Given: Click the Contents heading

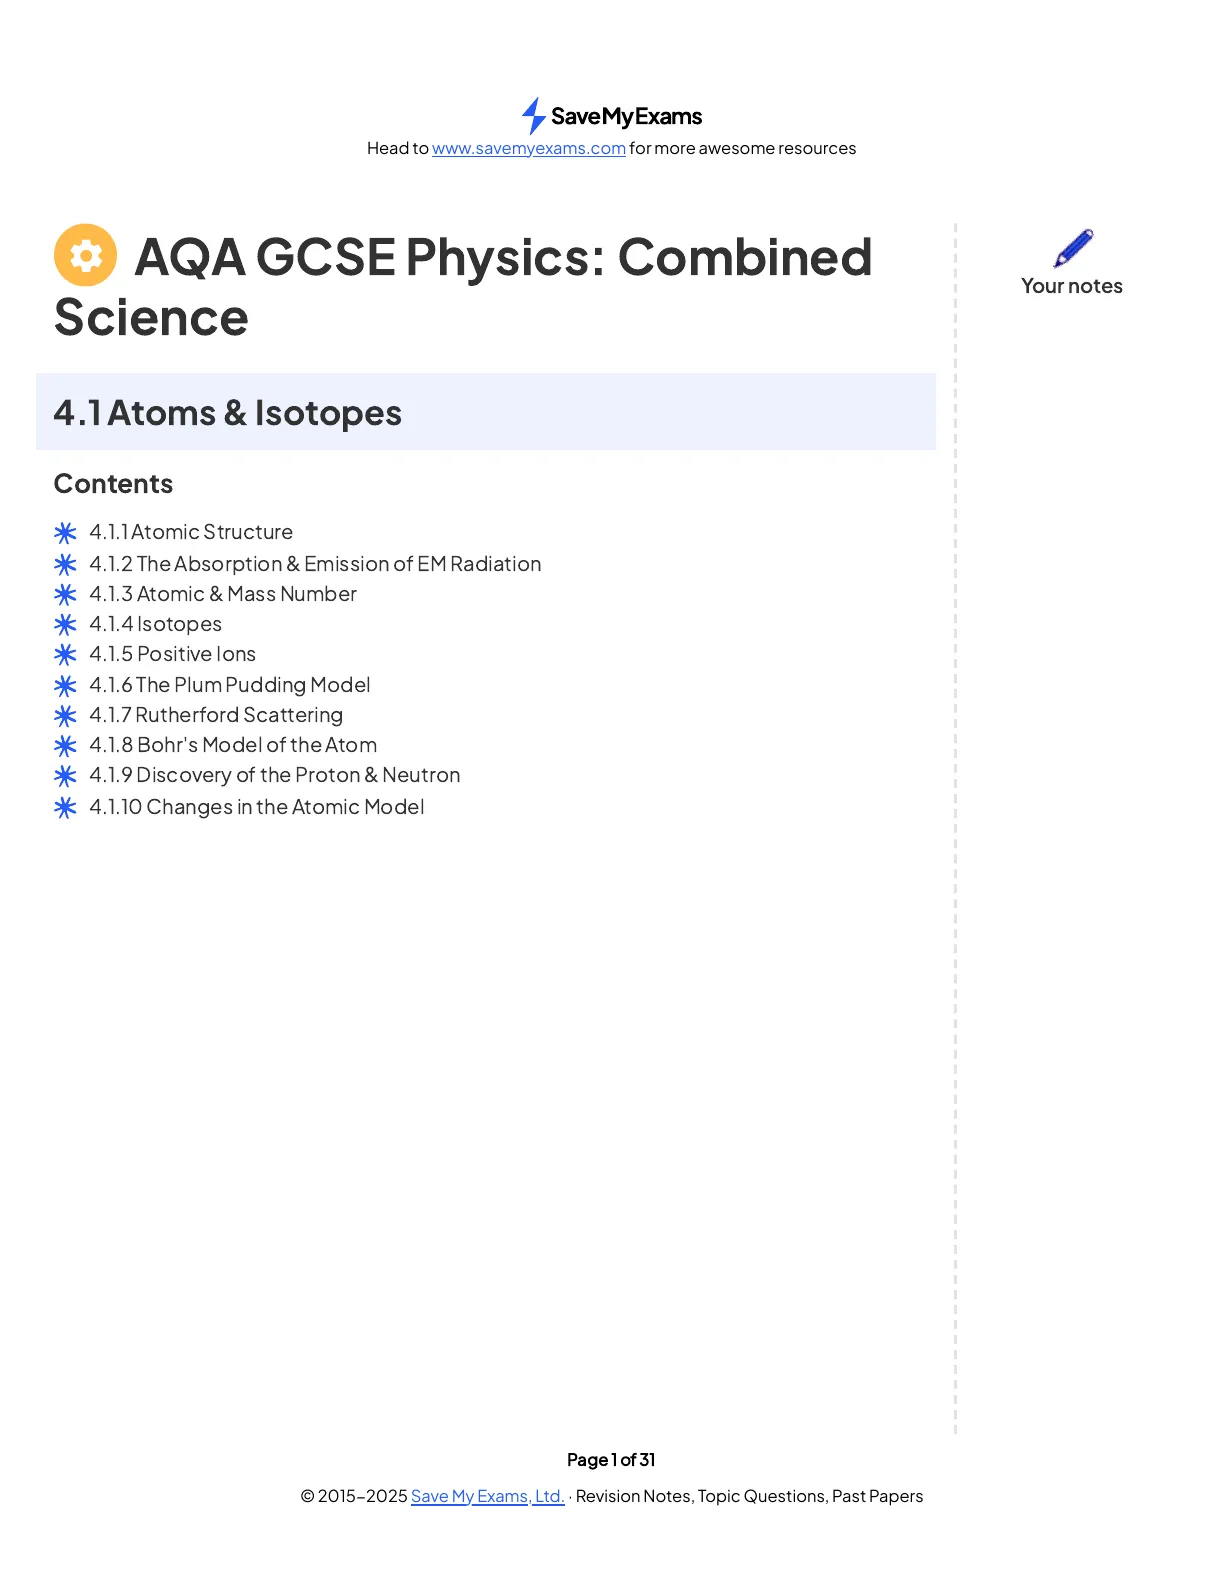Looking at the screenshot, I should click(x=113, y=484).
